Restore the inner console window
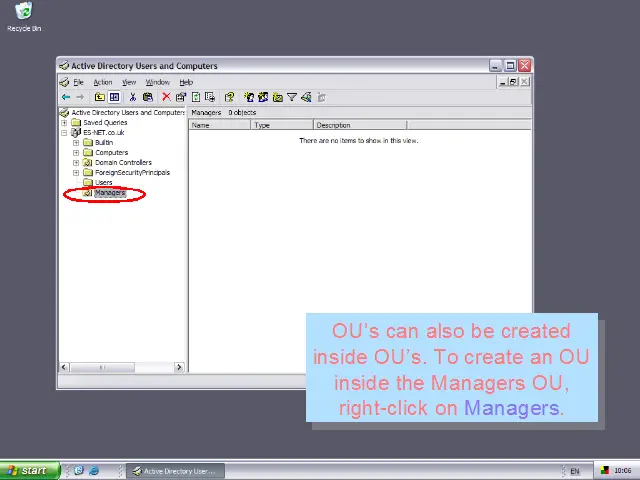The image size is (640, 480). pyautogui.click(x=513, y=82)
